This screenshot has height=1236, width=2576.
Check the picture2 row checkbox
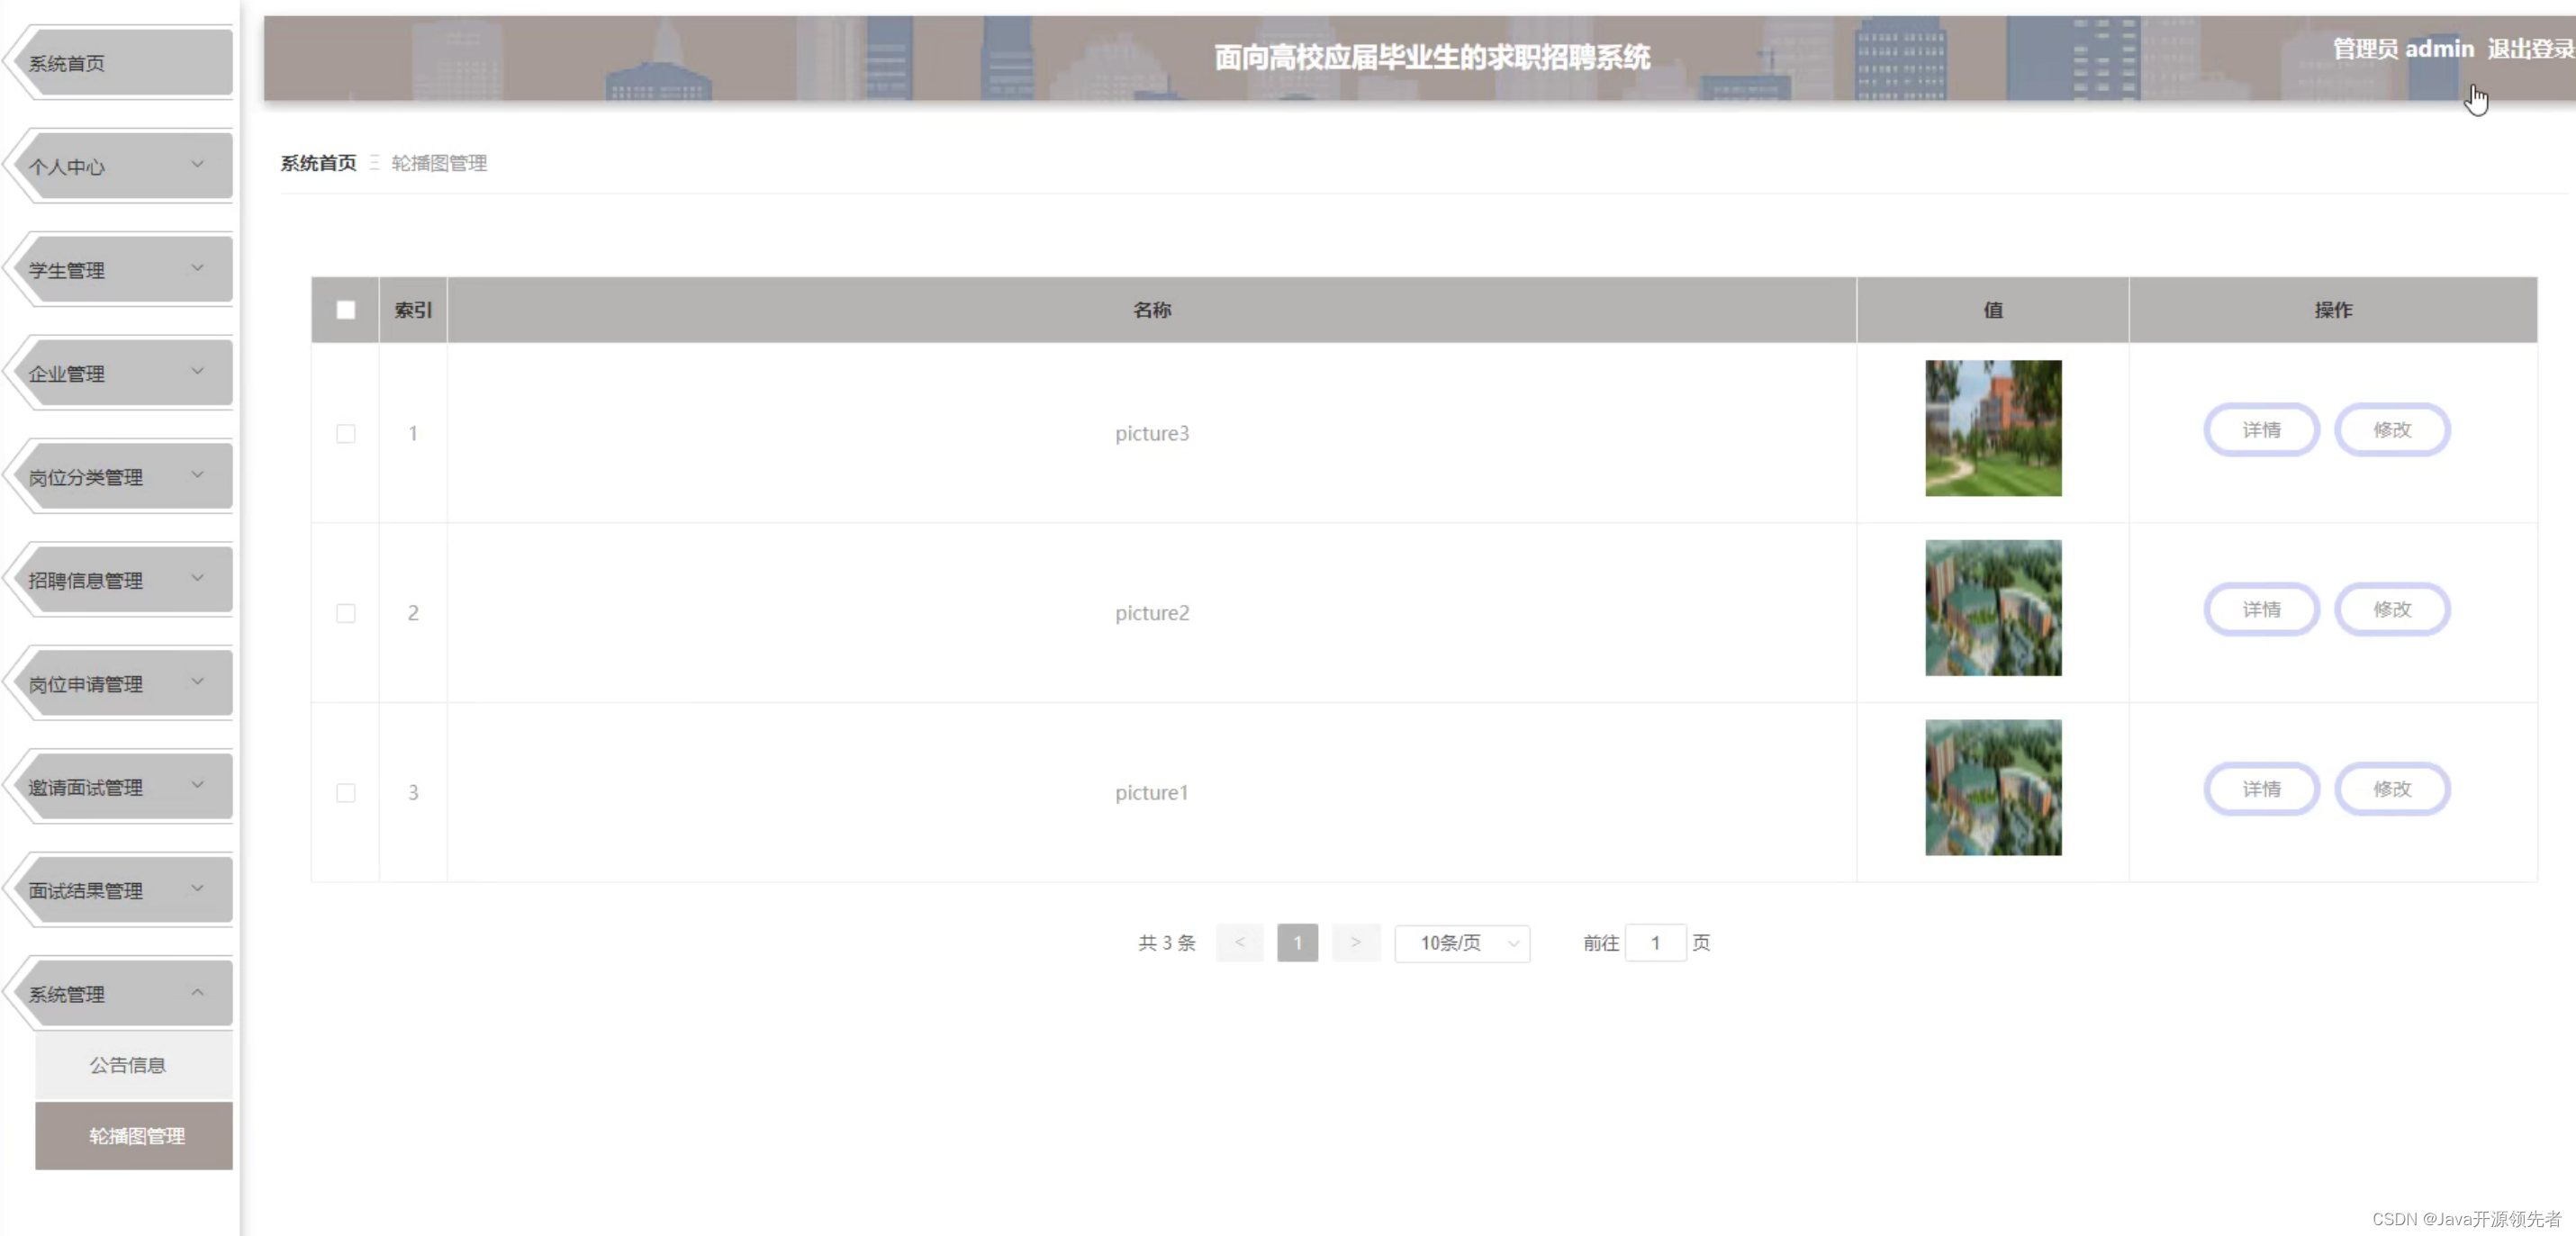(x=346, y=613)
